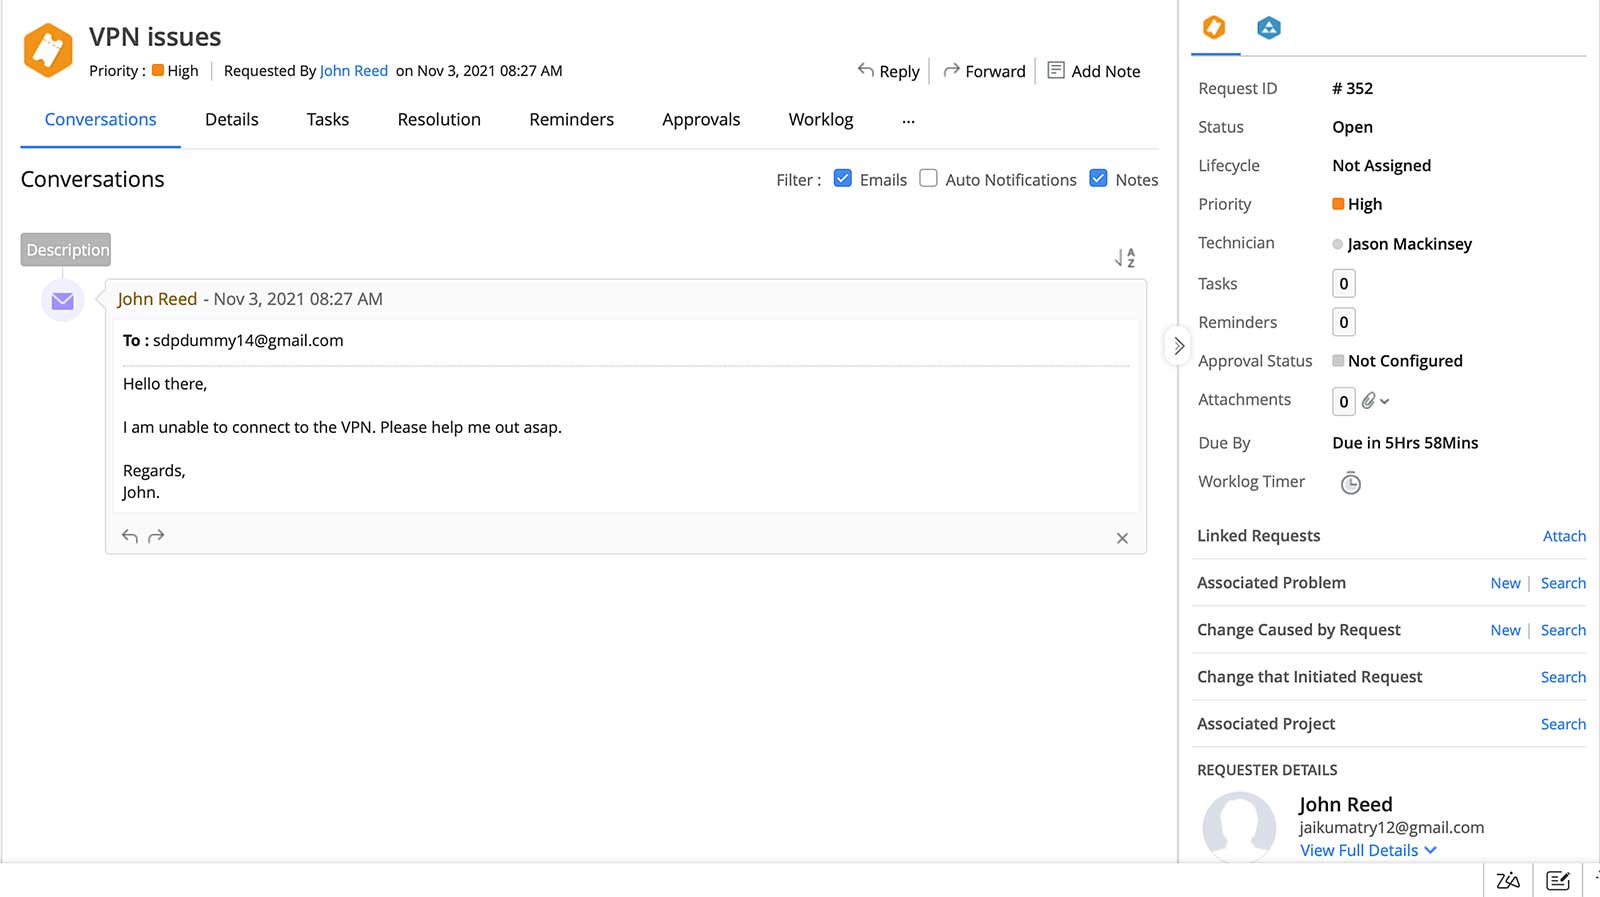The width and height of the screenshot is (1600, 897).
Task: Click the purple email envelope icon
Action: point(62,301)
